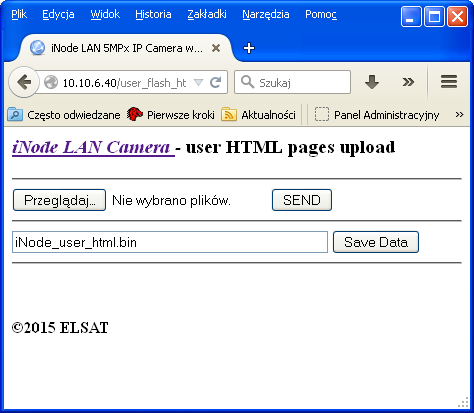Open the Pierwsze kroki bookmark
This screenshot has width=474, height=413.
point(170,115)
